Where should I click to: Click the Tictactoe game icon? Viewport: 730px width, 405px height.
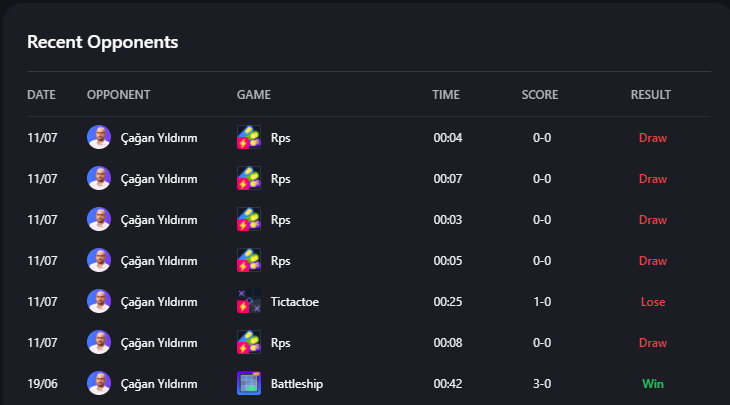tap(249, 301)
